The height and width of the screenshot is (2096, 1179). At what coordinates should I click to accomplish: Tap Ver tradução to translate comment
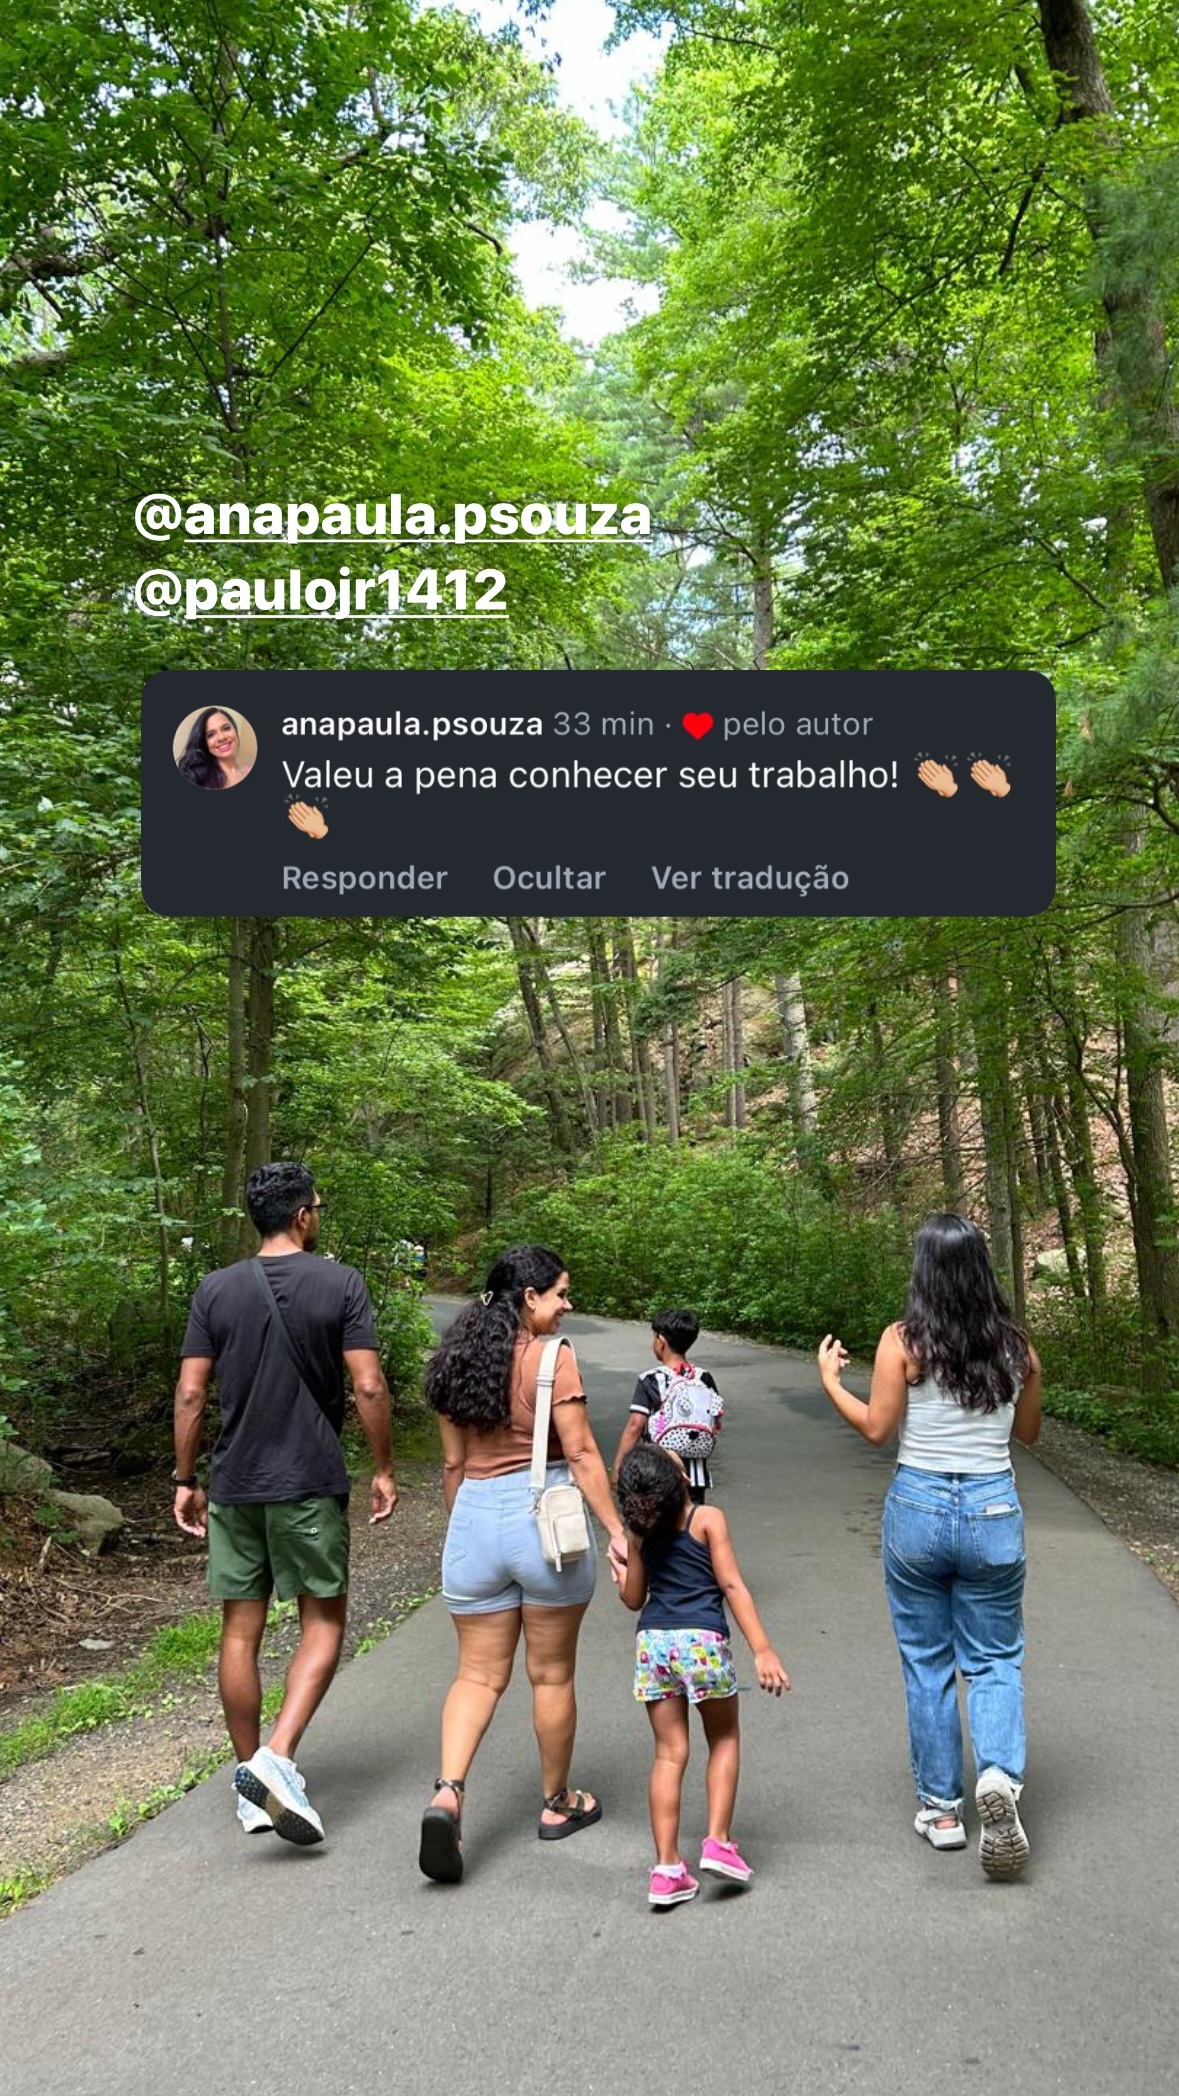point(750,878)
